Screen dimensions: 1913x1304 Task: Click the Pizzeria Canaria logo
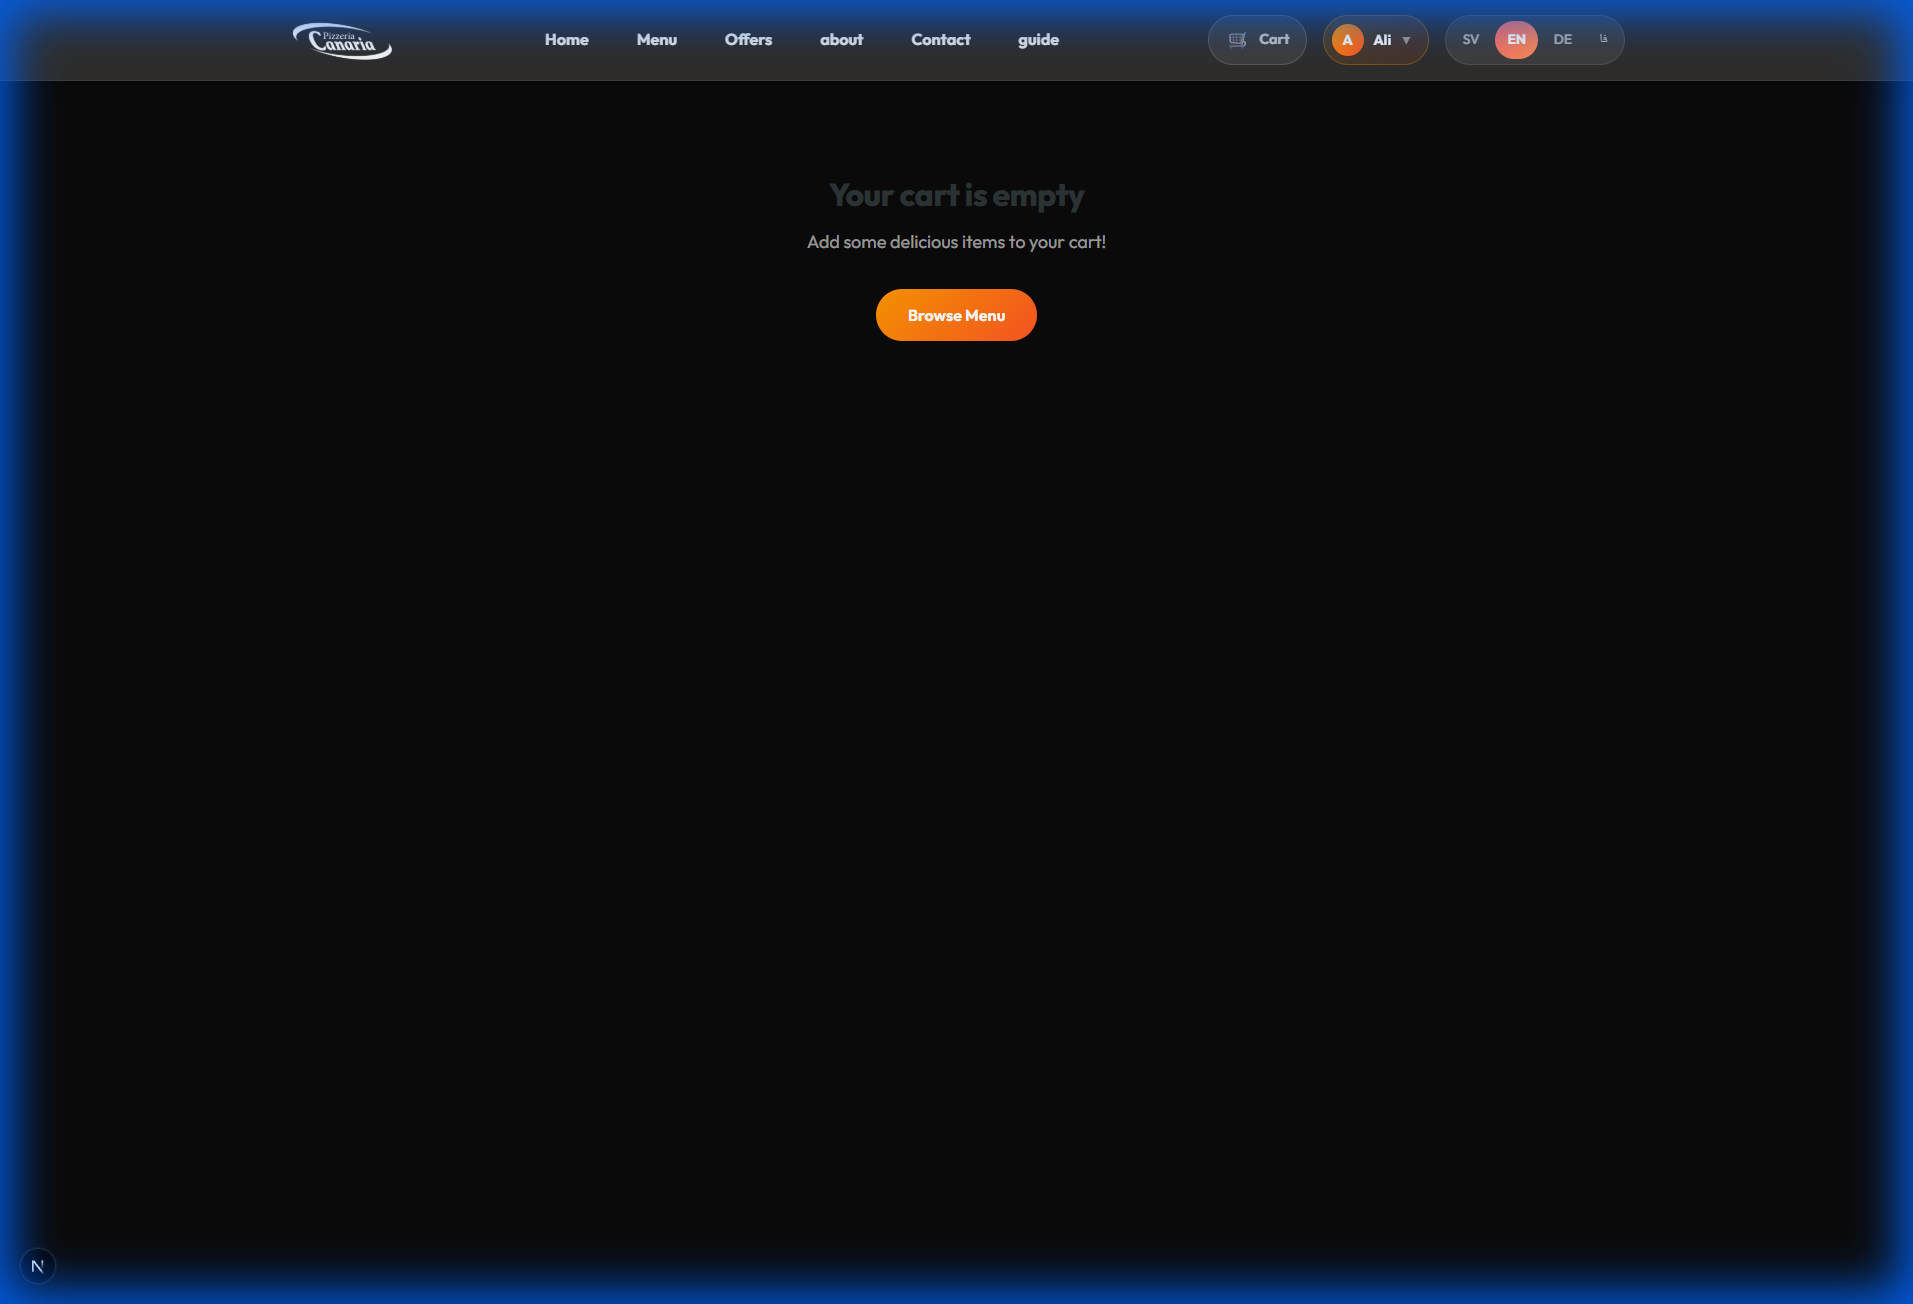point(342,41)
